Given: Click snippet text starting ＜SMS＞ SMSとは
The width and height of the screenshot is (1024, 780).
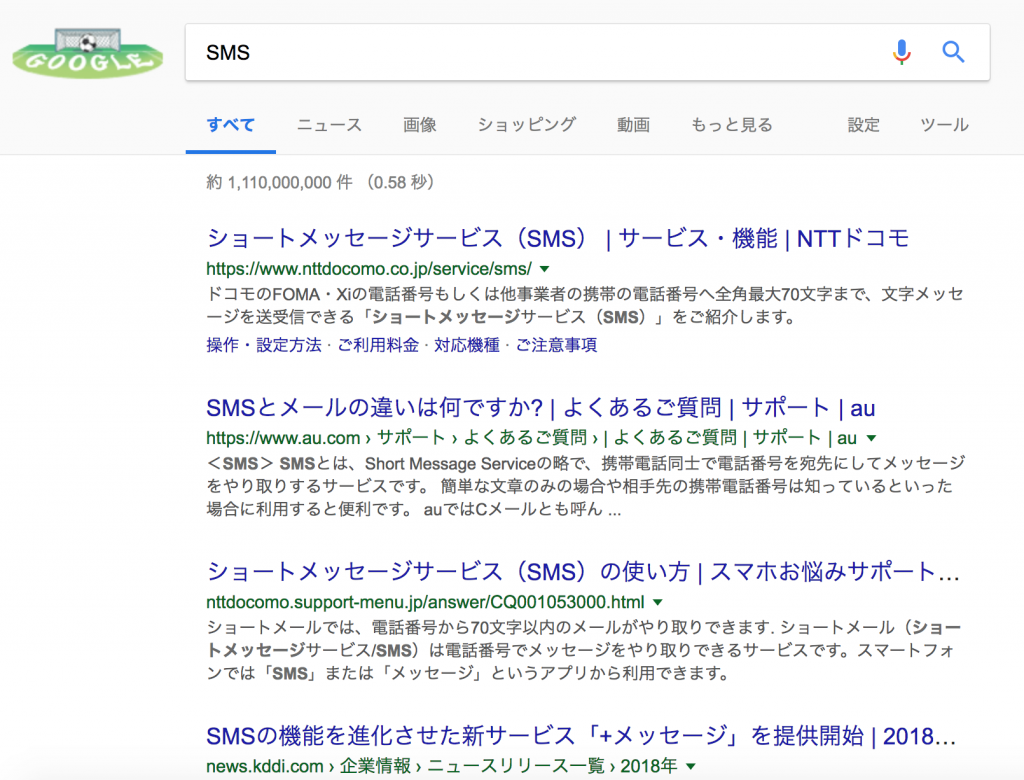Looking at the screenshot, I should click(586, 486).
